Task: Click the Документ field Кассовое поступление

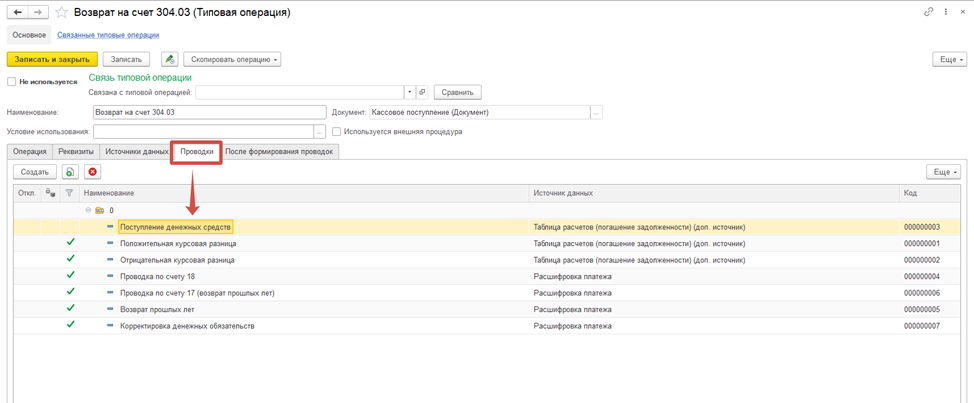Action: click(480, 112)
